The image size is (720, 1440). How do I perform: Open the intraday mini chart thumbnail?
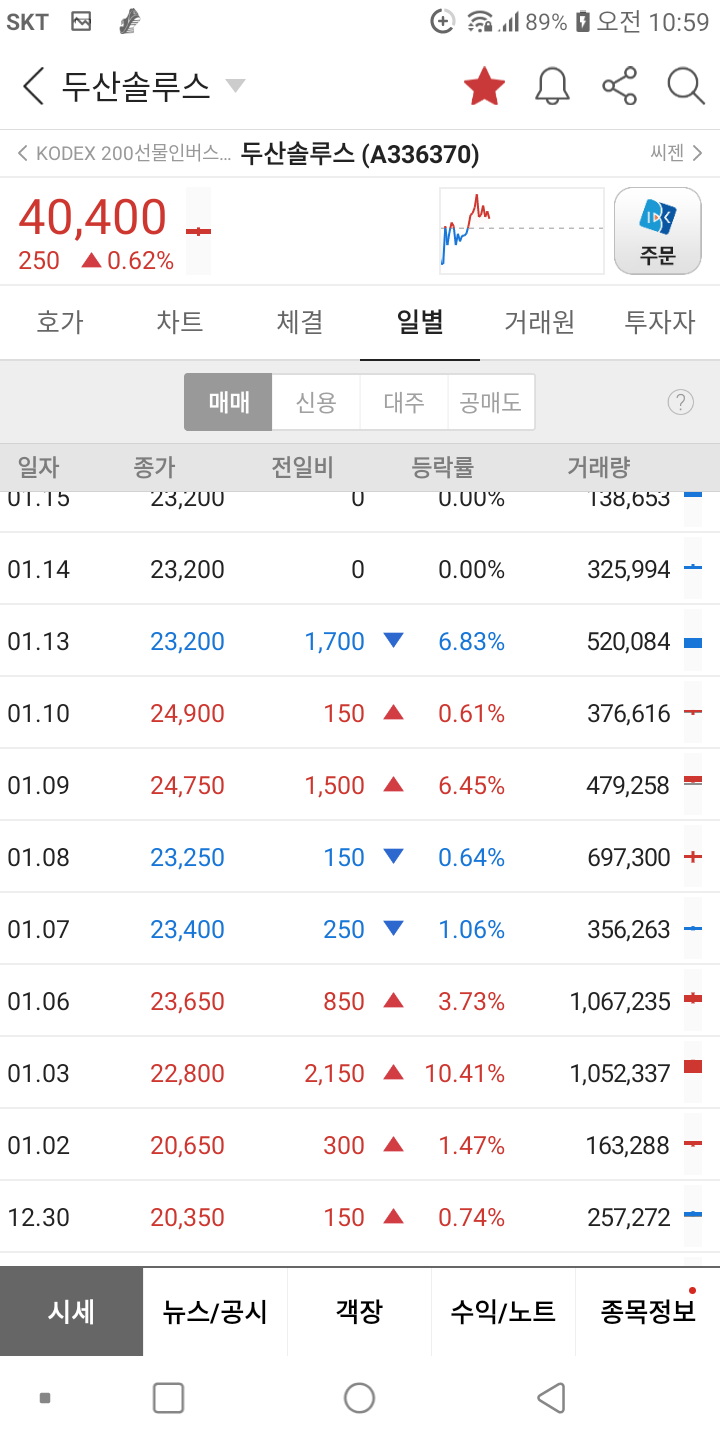[x=522, y=230]
